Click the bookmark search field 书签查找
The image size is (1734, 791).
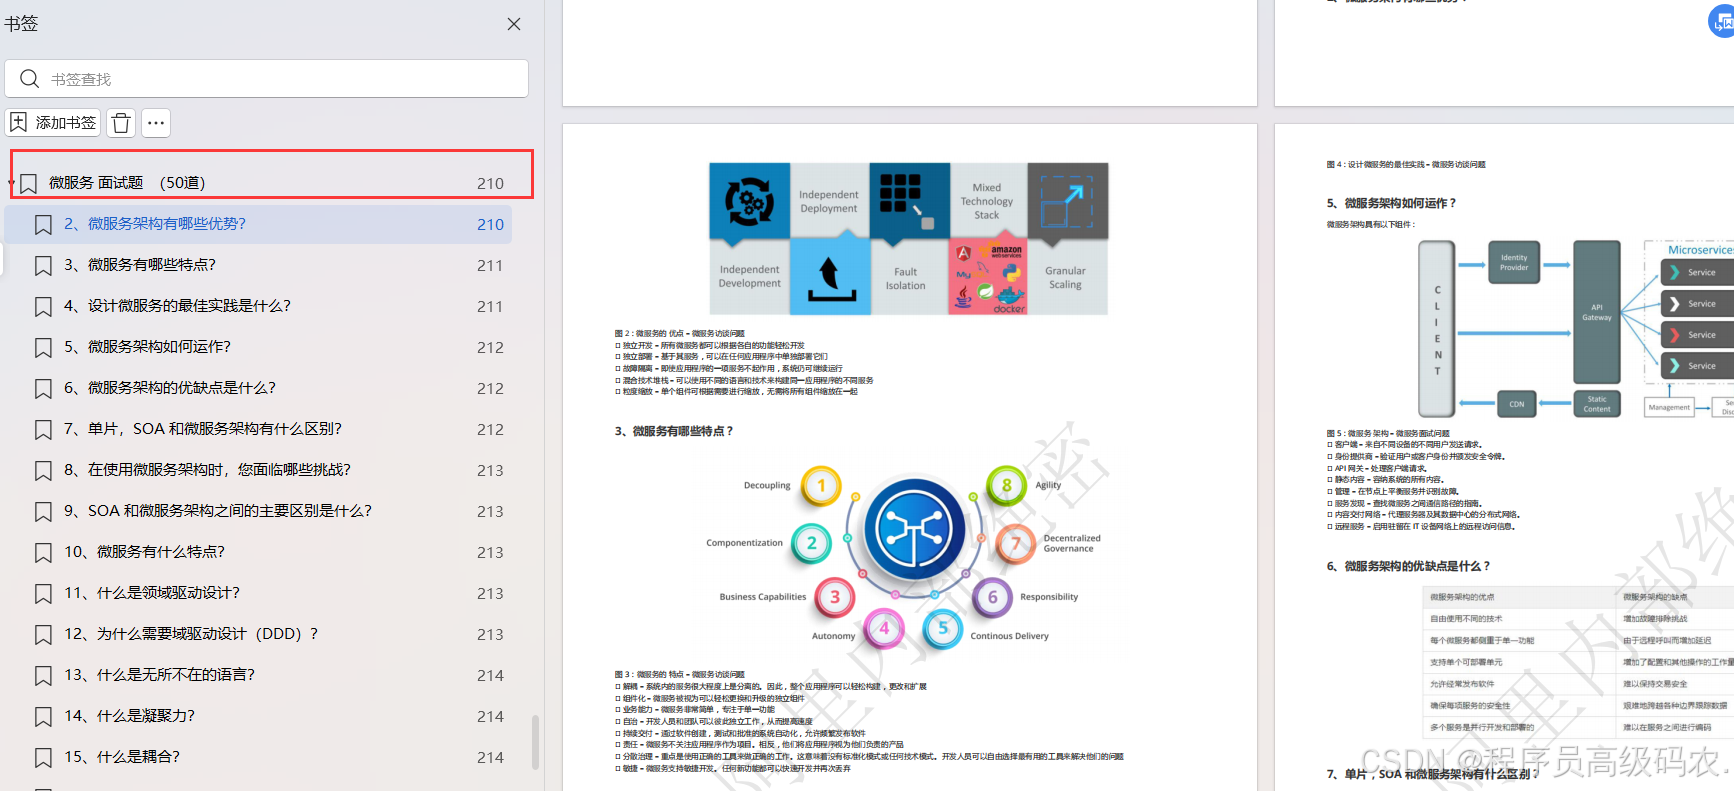coord(267,79)
